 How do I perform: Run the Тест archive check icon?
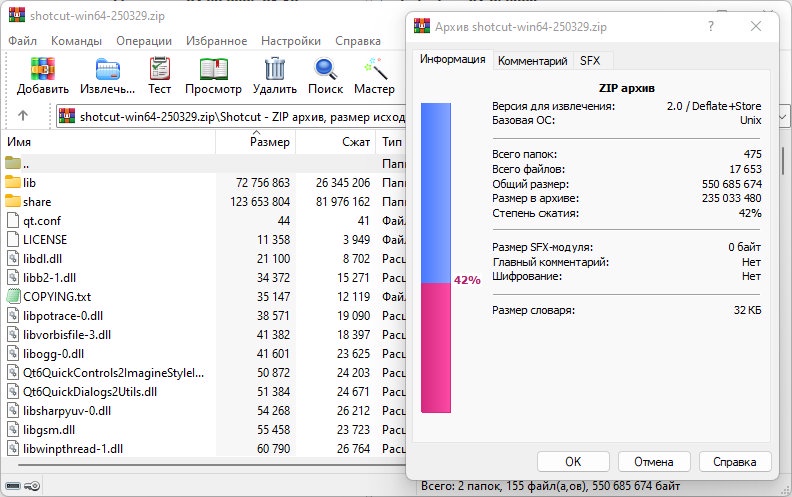click(160, 69)
